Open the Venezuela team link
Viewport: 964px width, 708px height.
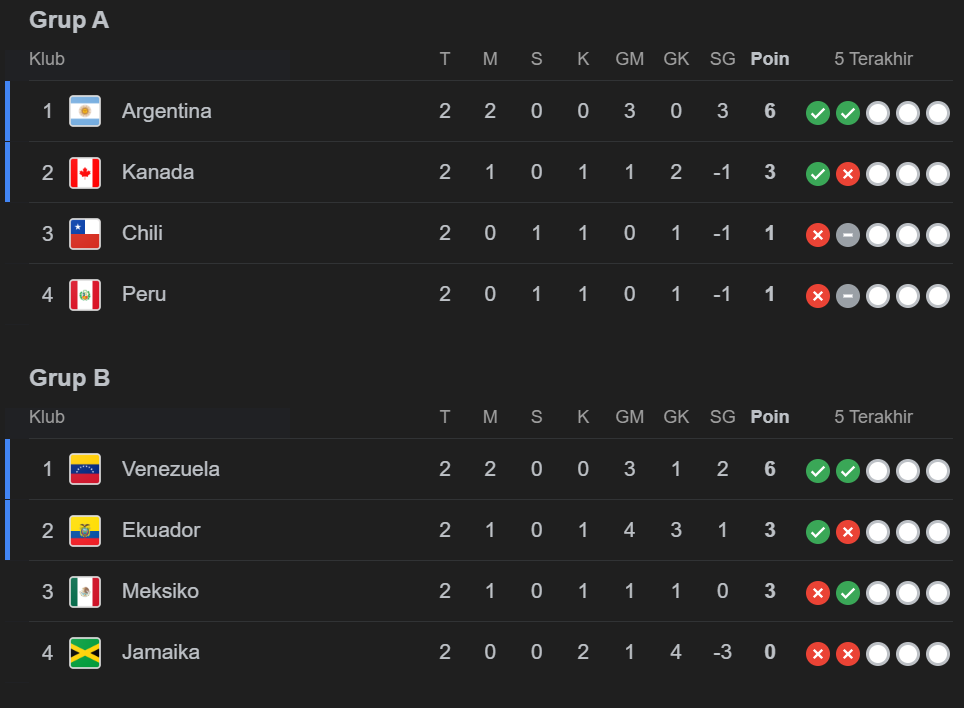[x=171, y=469]
